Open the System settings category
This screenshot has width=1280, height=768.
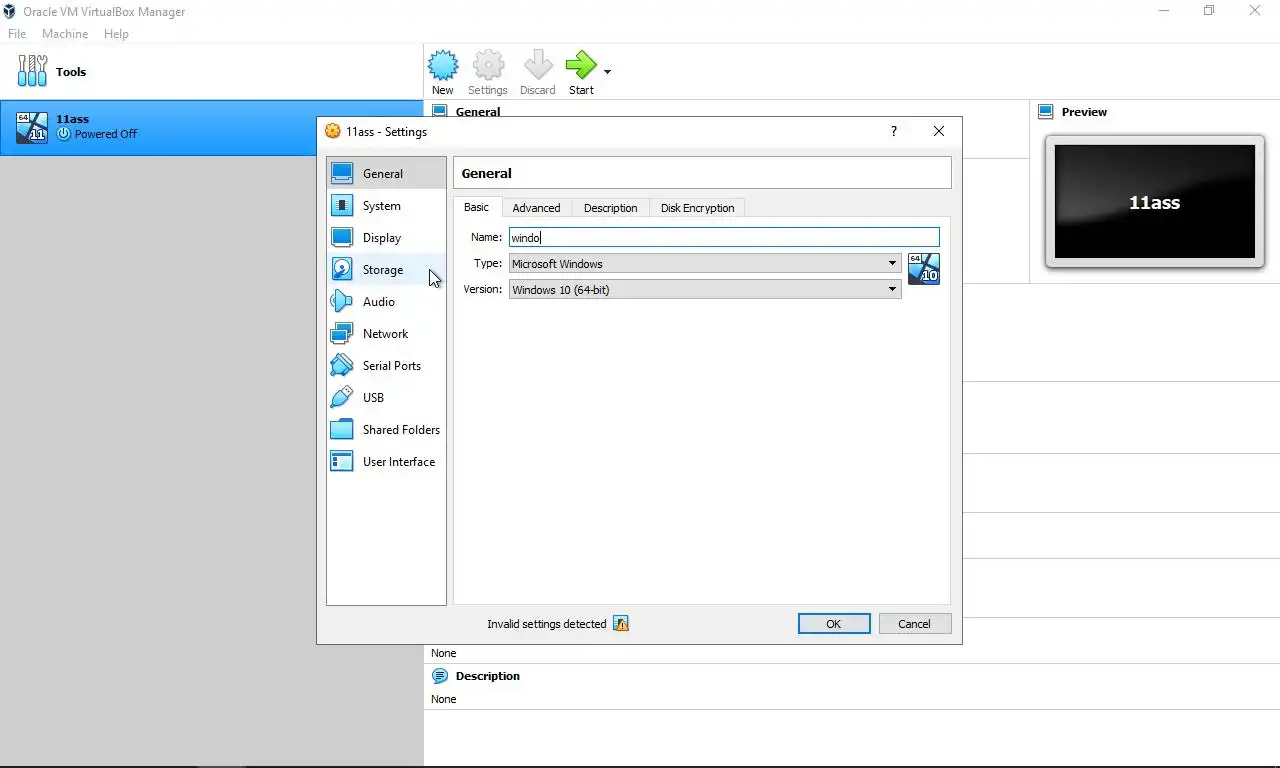coord(386,205)
